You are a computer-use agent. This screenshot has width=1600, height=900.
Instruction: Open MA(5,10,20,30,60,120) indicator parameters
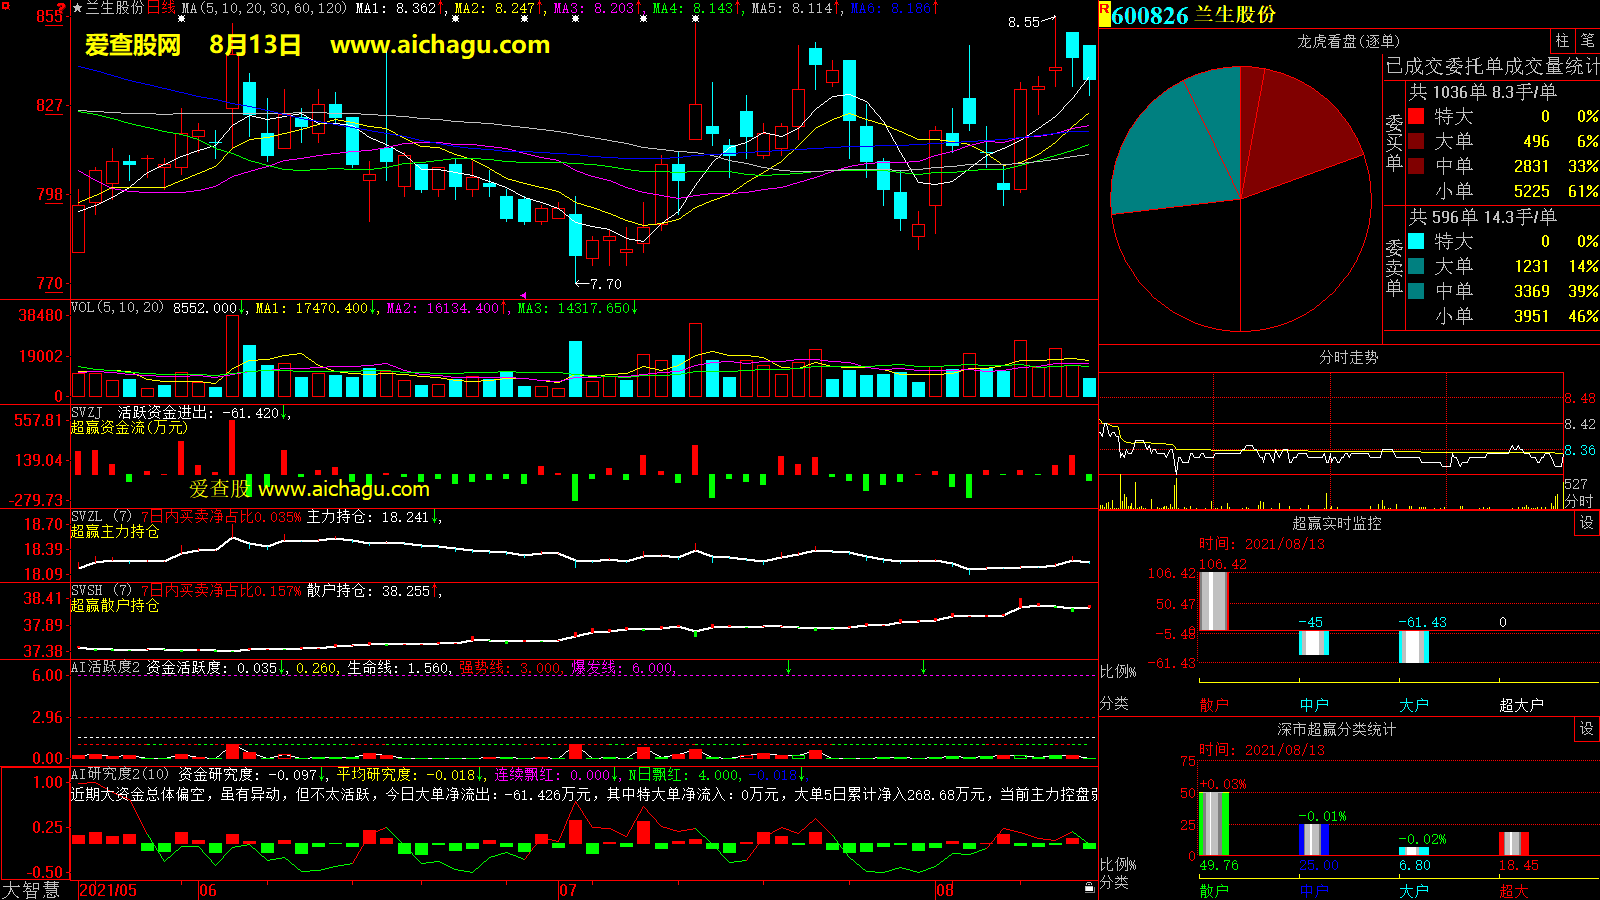click(x=264, y=8)
